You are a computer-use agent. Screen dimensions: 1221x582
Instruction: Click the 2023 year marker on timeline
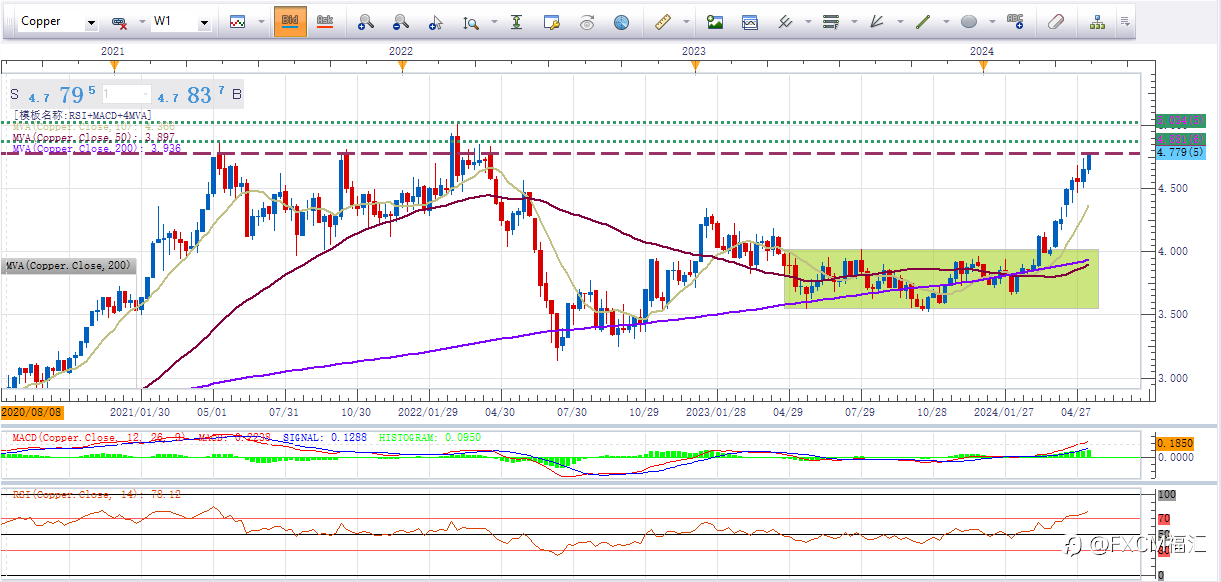tap(694, 51)
